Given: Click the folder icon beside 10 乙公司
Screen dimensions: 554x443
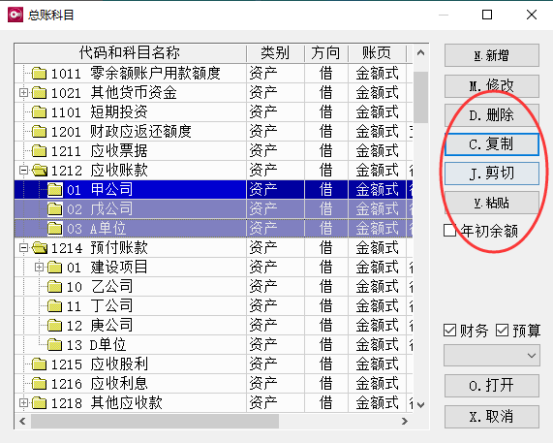Looking at the screenshot, I should pos(55,287).
